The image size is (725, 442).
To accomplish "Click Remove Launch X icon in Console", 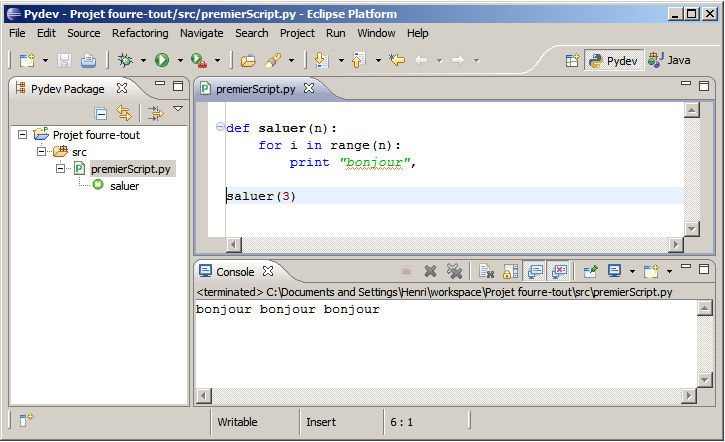I will (430, 271).
